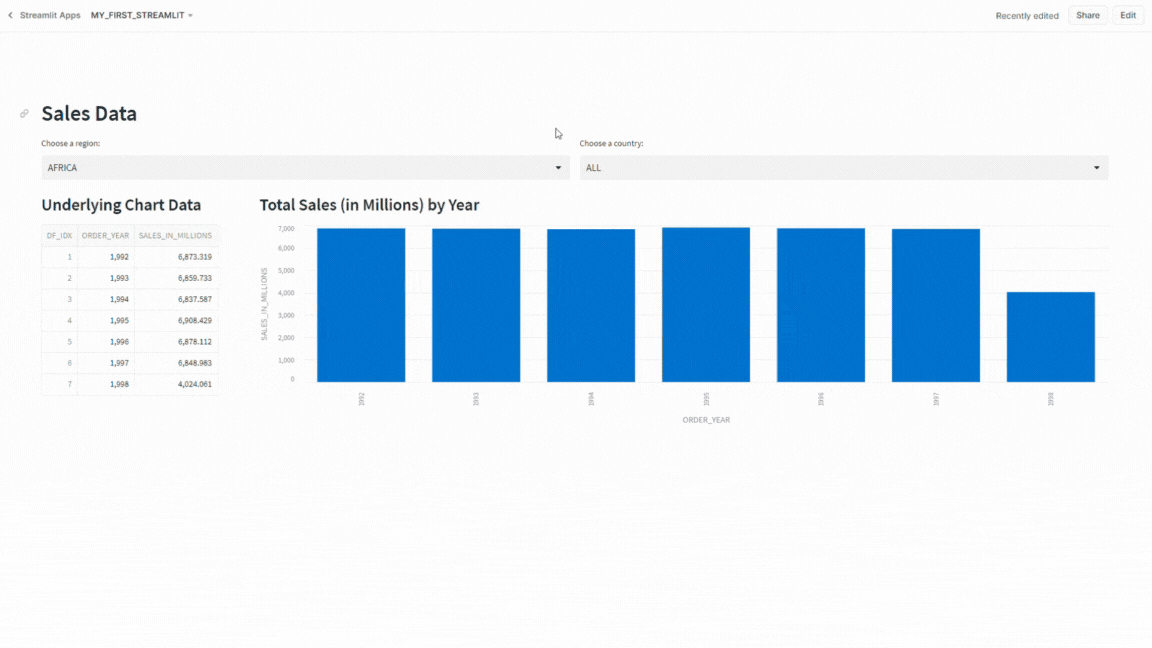Open the MY_FIRST_STREAMLIT app name dropdown
The height and width of the screenshot is (648, 1152).
[x=142, y=16]
